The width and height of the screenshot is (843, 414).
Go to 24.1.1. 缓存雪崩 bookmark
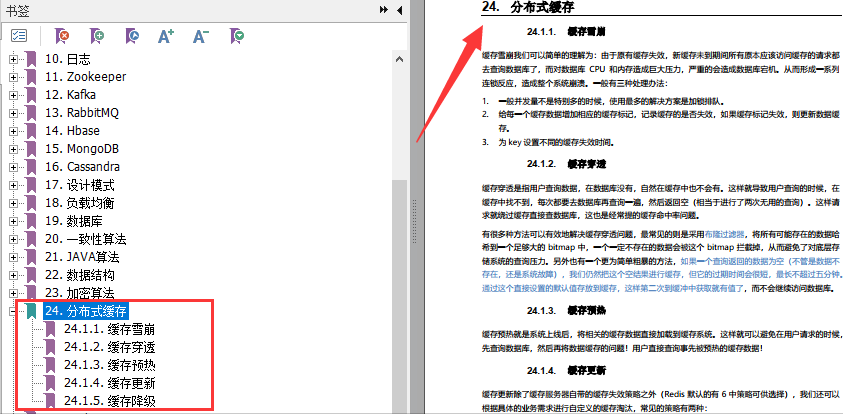(110, 329)
